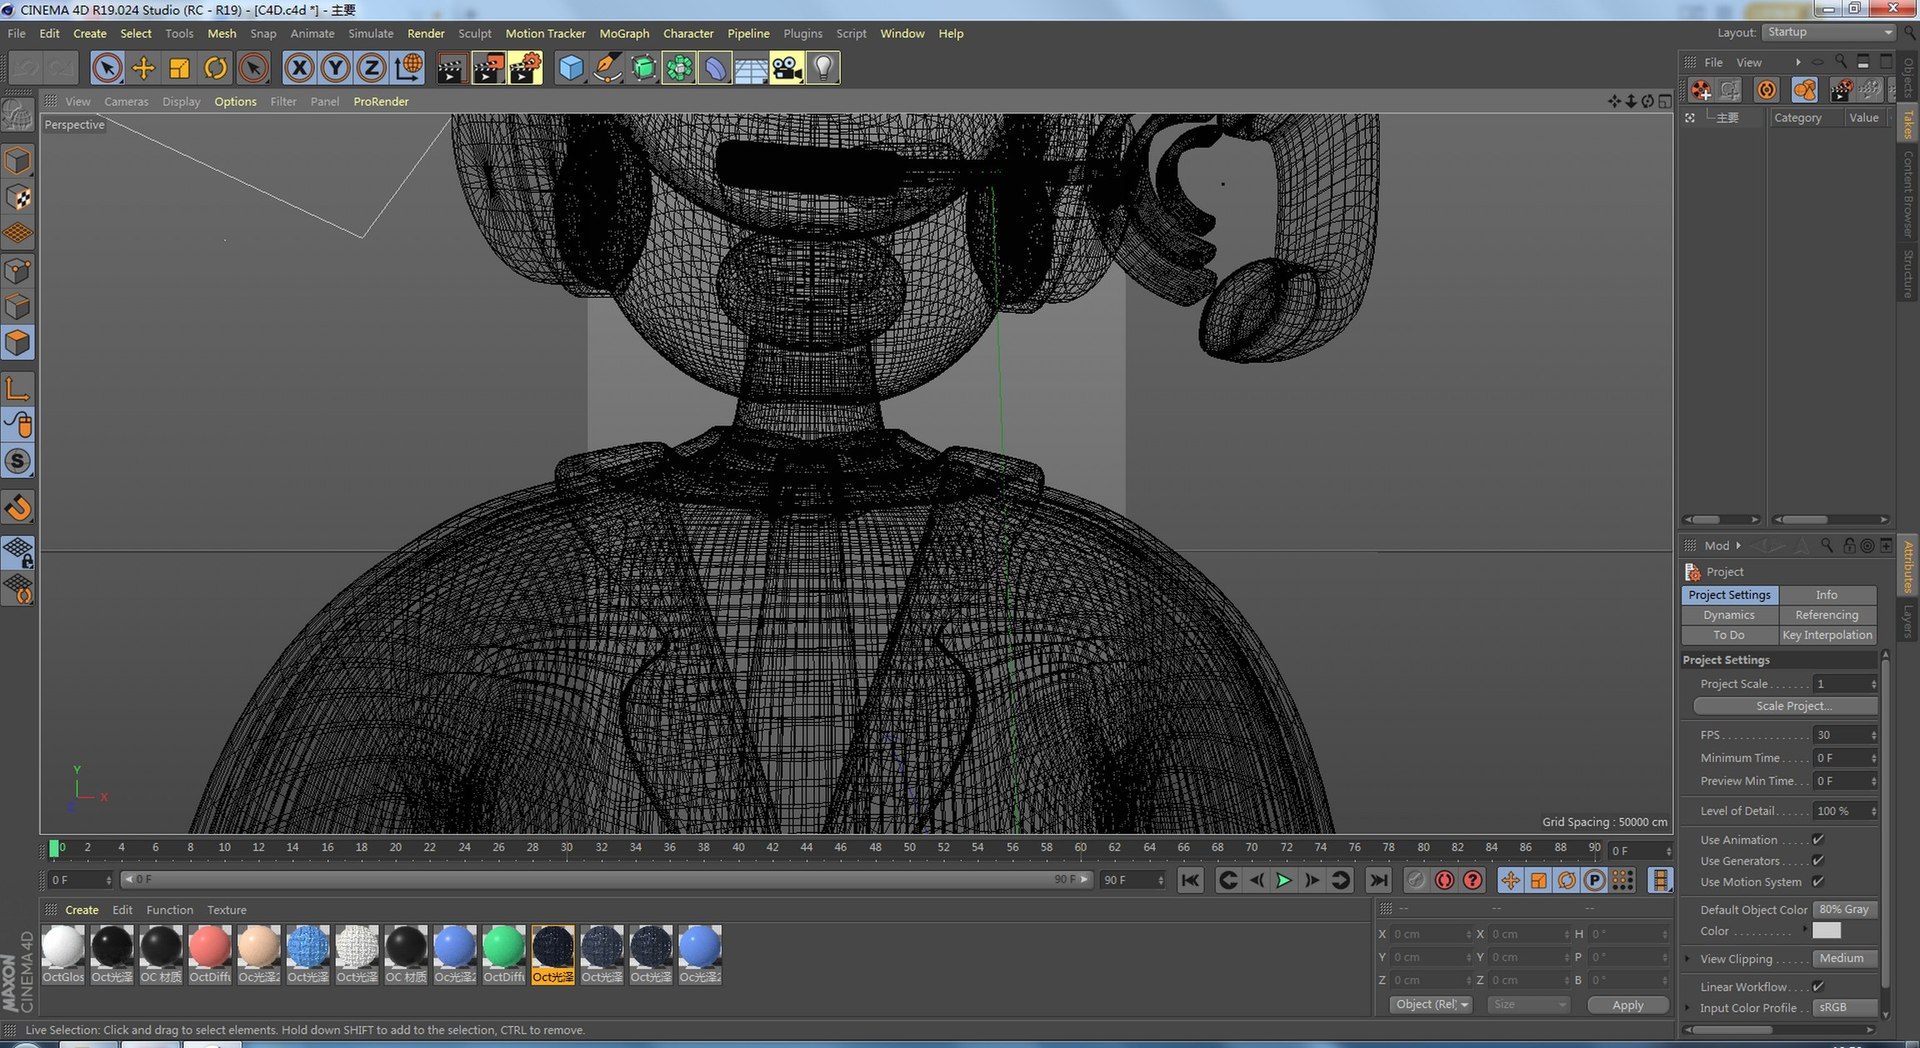Click the Scale Project... button
Viewport: 1920px width, 1048px height.
[1786, 706]
